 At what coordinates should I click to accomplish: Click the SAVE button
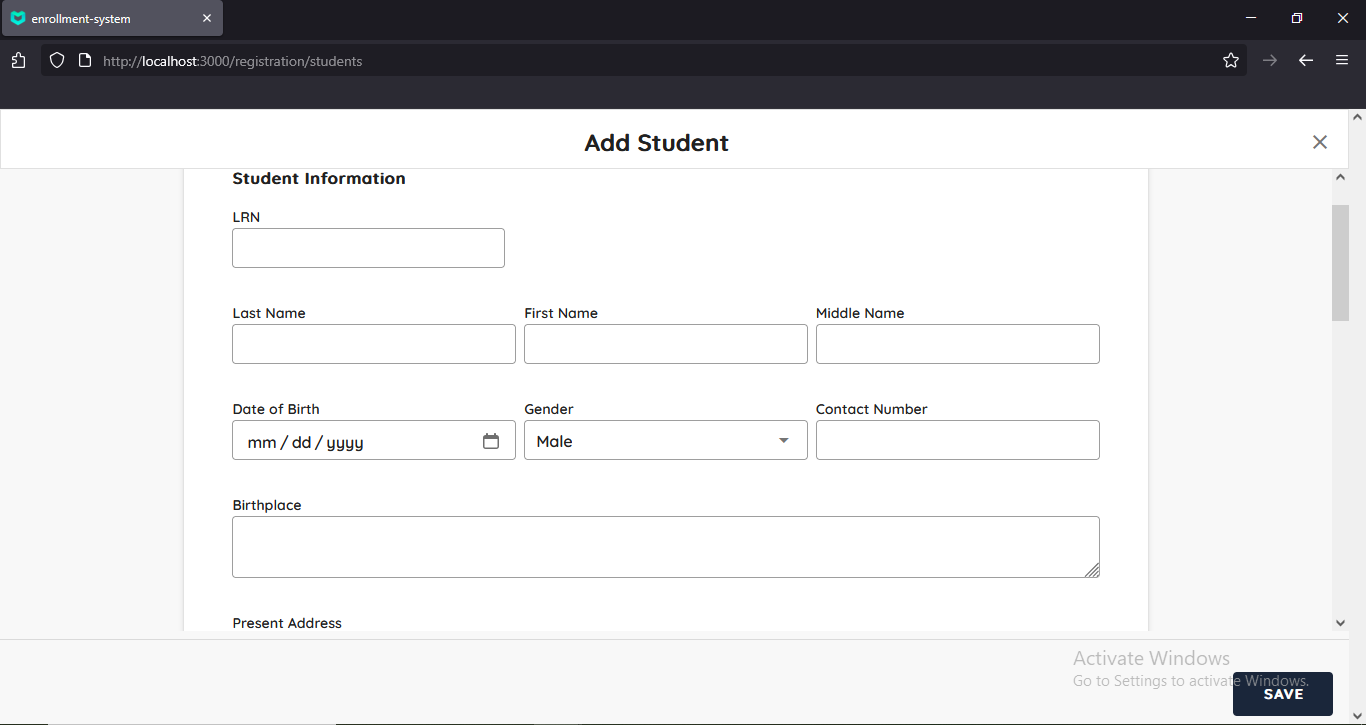click(1283, 694)
